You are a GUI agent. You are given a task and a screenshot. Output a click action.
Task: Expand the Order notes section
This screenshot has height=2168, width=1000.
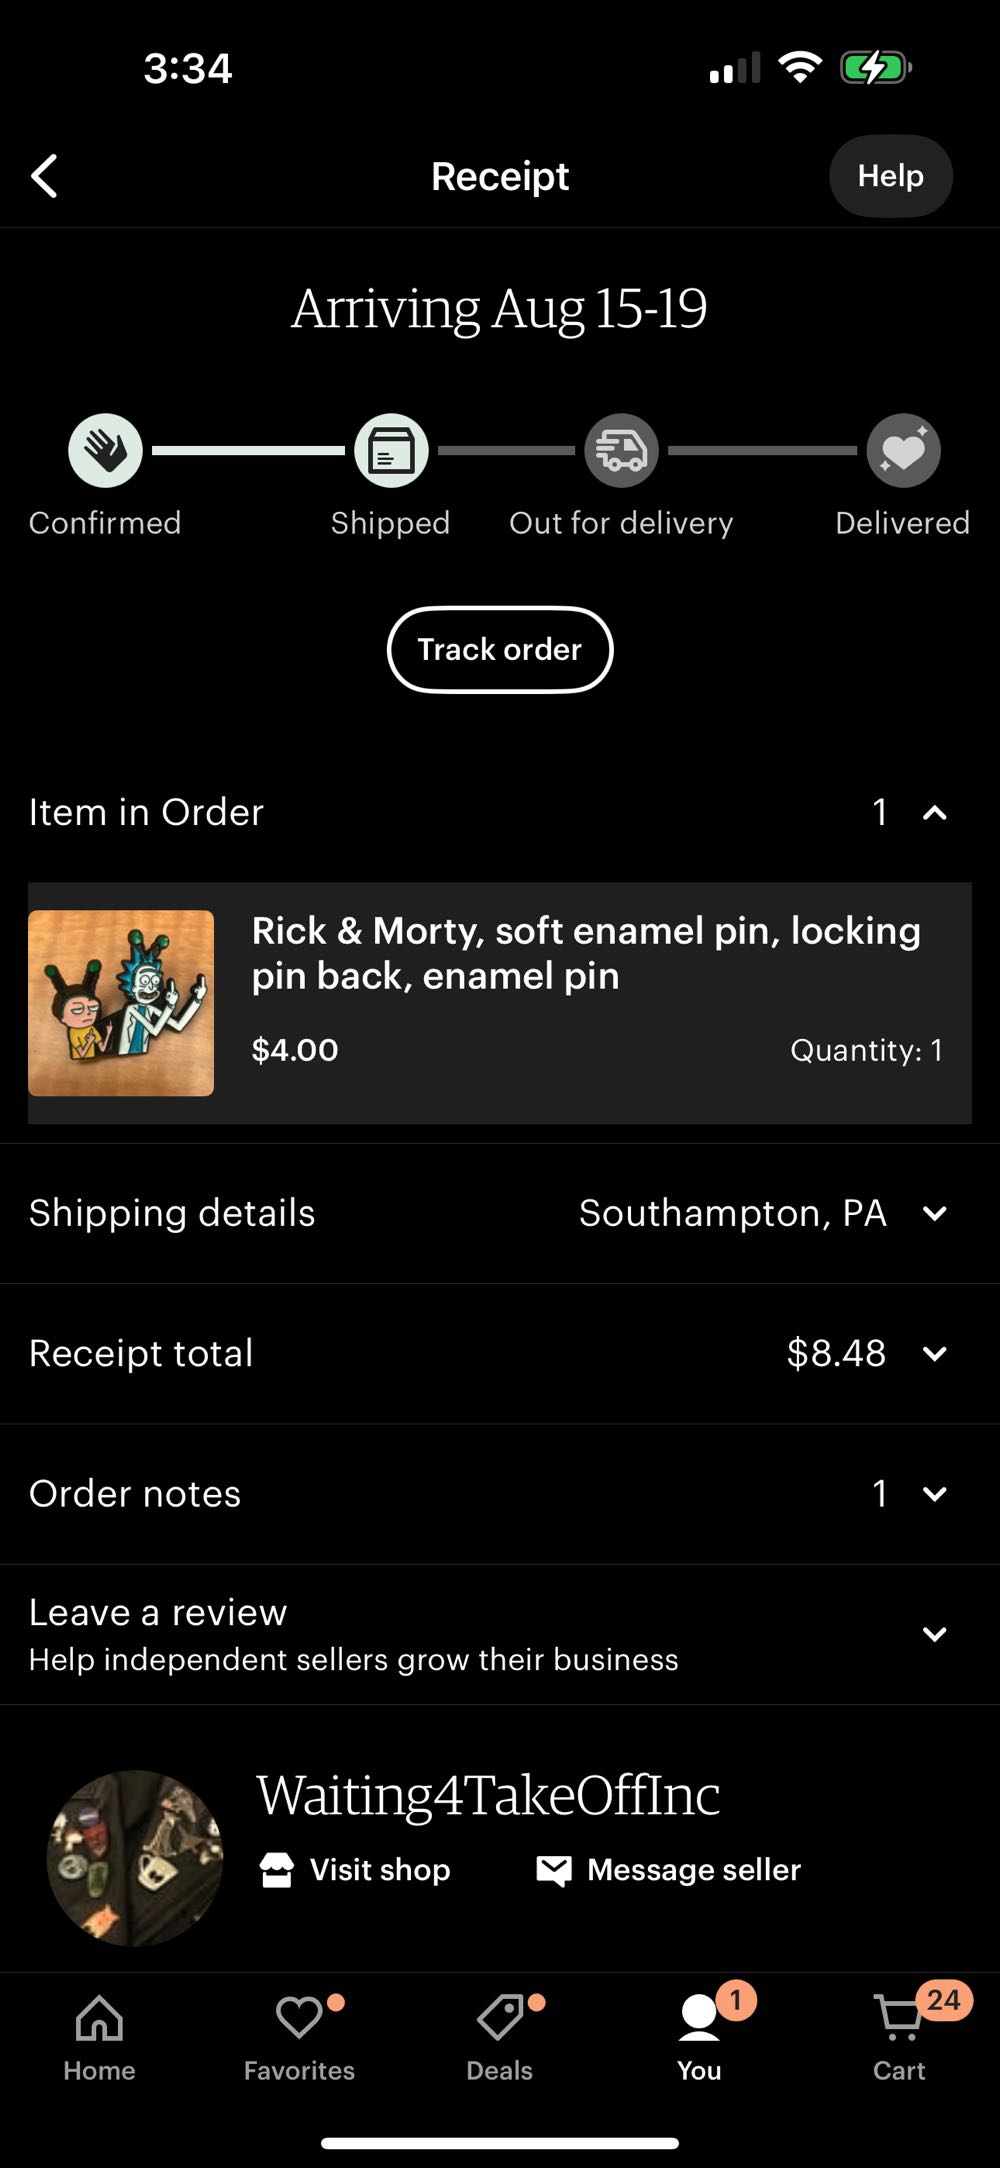(x=934, y=1494)
